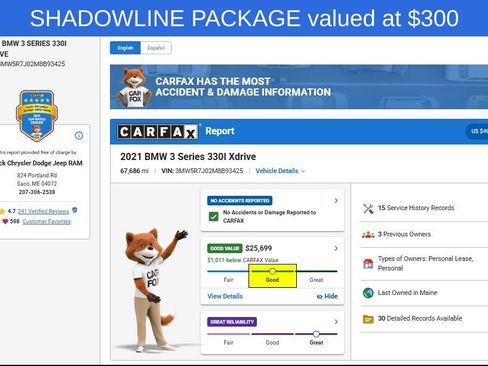488x366 pixels.
Task: Expand Vehicle Details dropdown
Action: click(280, 171)
